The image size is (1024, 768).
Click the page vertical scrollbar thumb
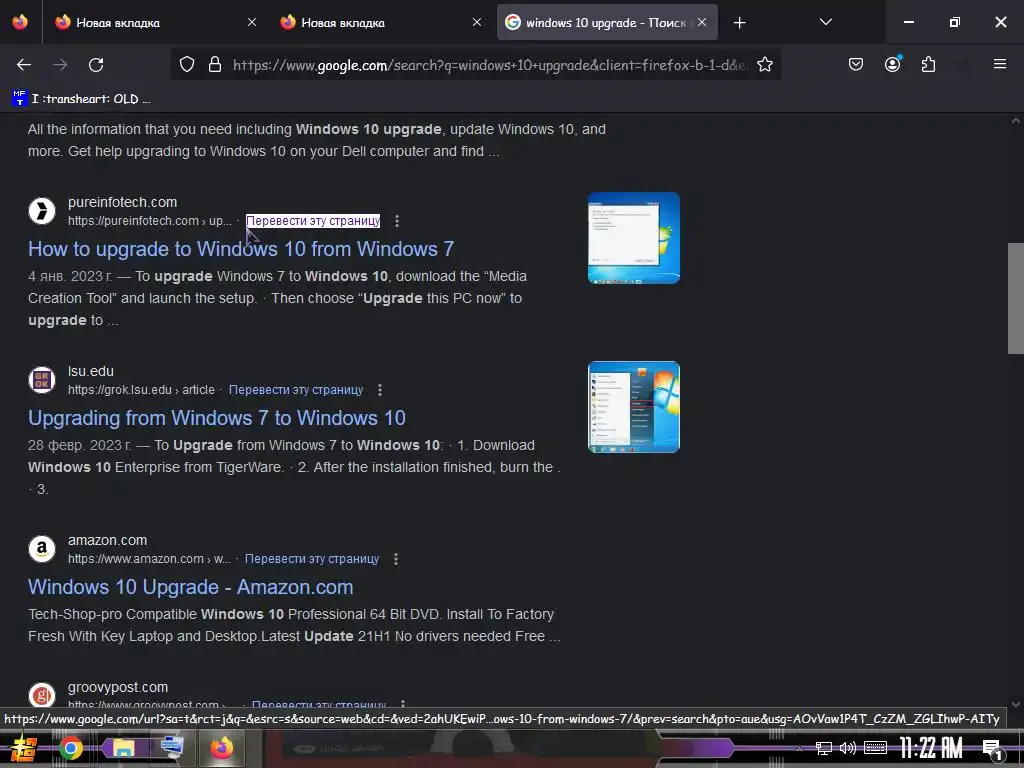pos(1016,298)
